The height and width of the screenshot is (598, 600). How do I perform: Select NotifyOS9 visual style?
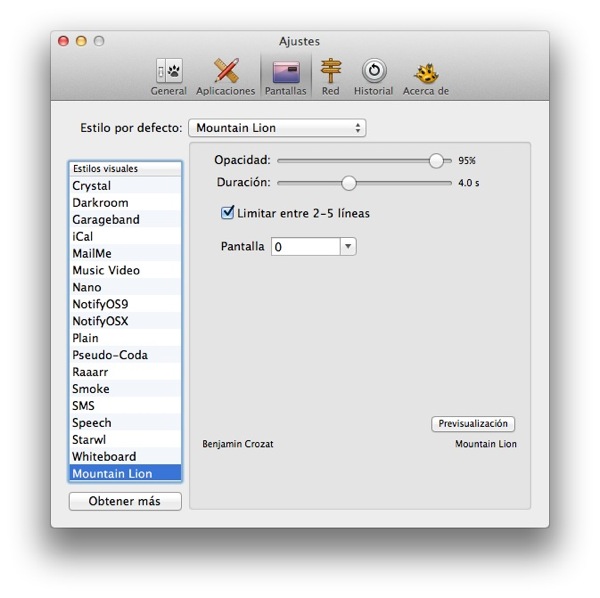(125, 304)
